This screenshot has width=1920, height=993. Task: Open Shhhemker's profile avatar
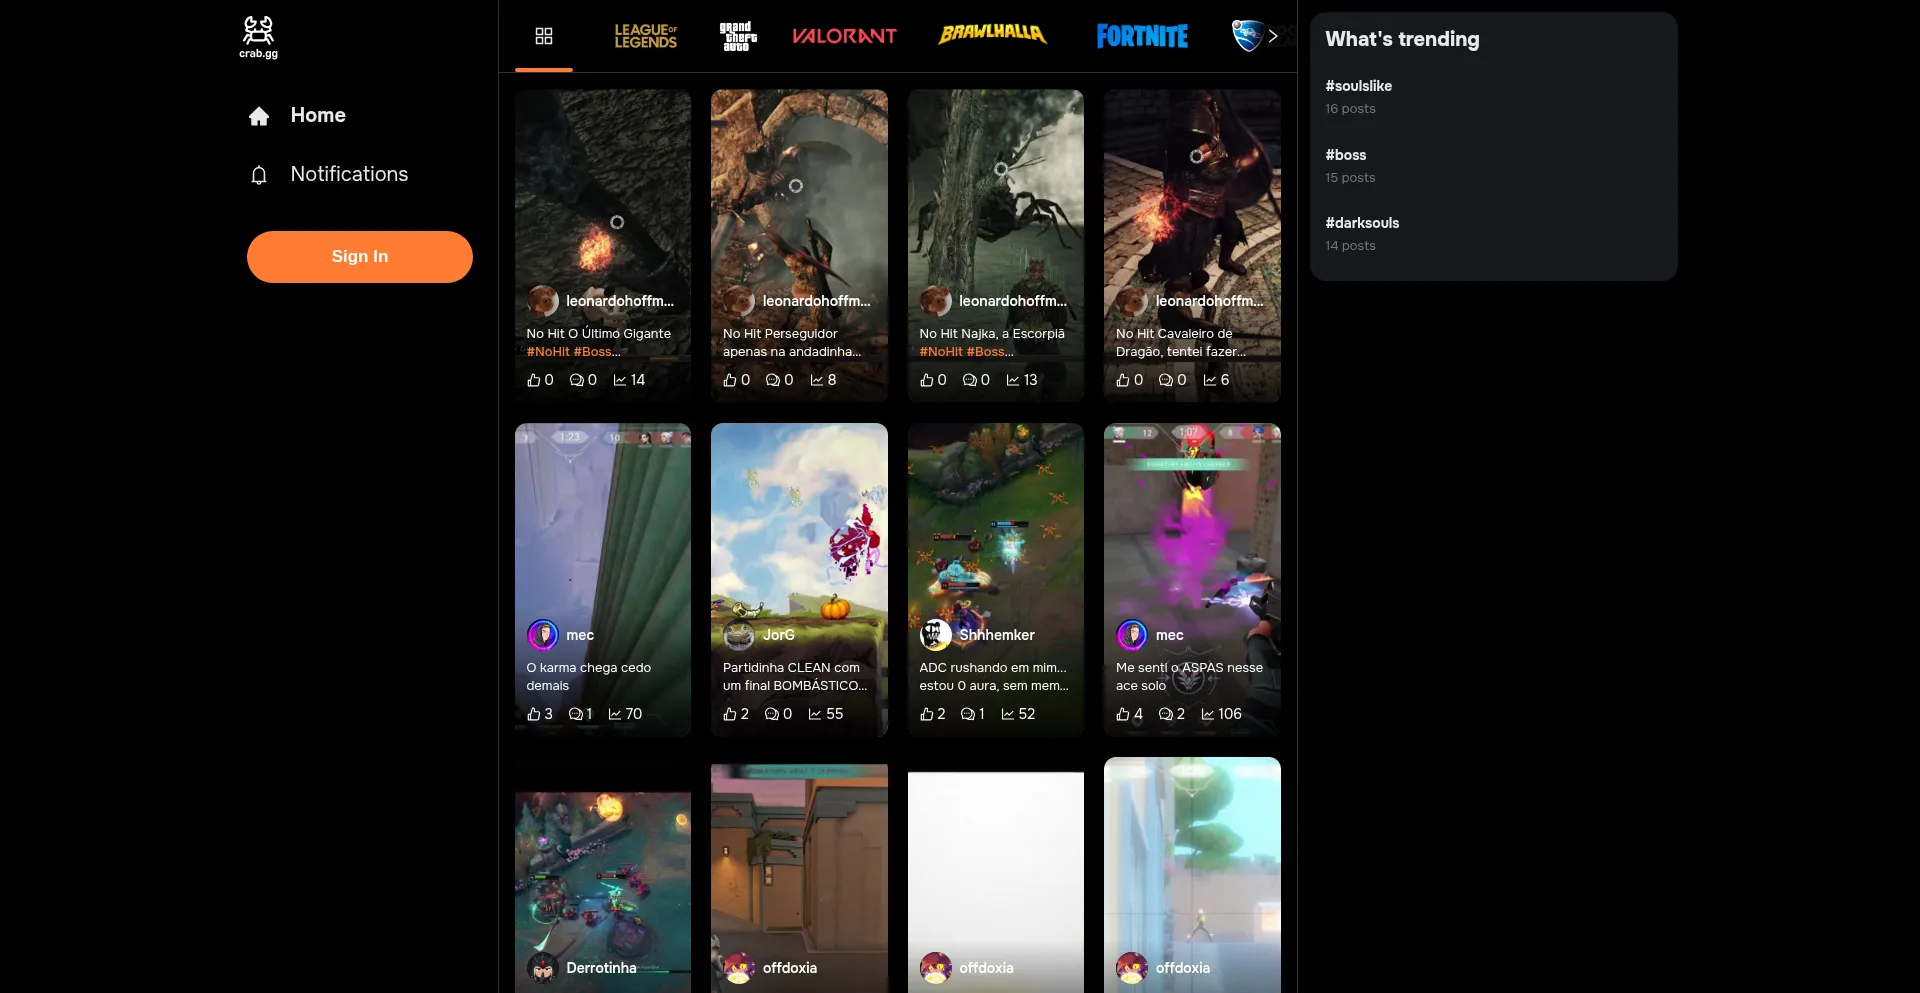point(936,634)
